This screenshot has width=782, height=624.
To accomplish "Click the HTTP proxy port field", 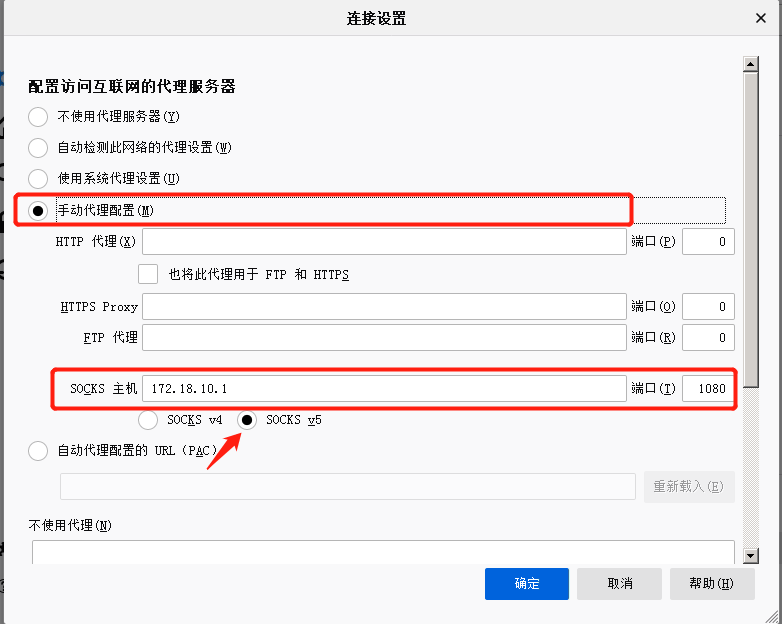I will click(x=708, y=242).
